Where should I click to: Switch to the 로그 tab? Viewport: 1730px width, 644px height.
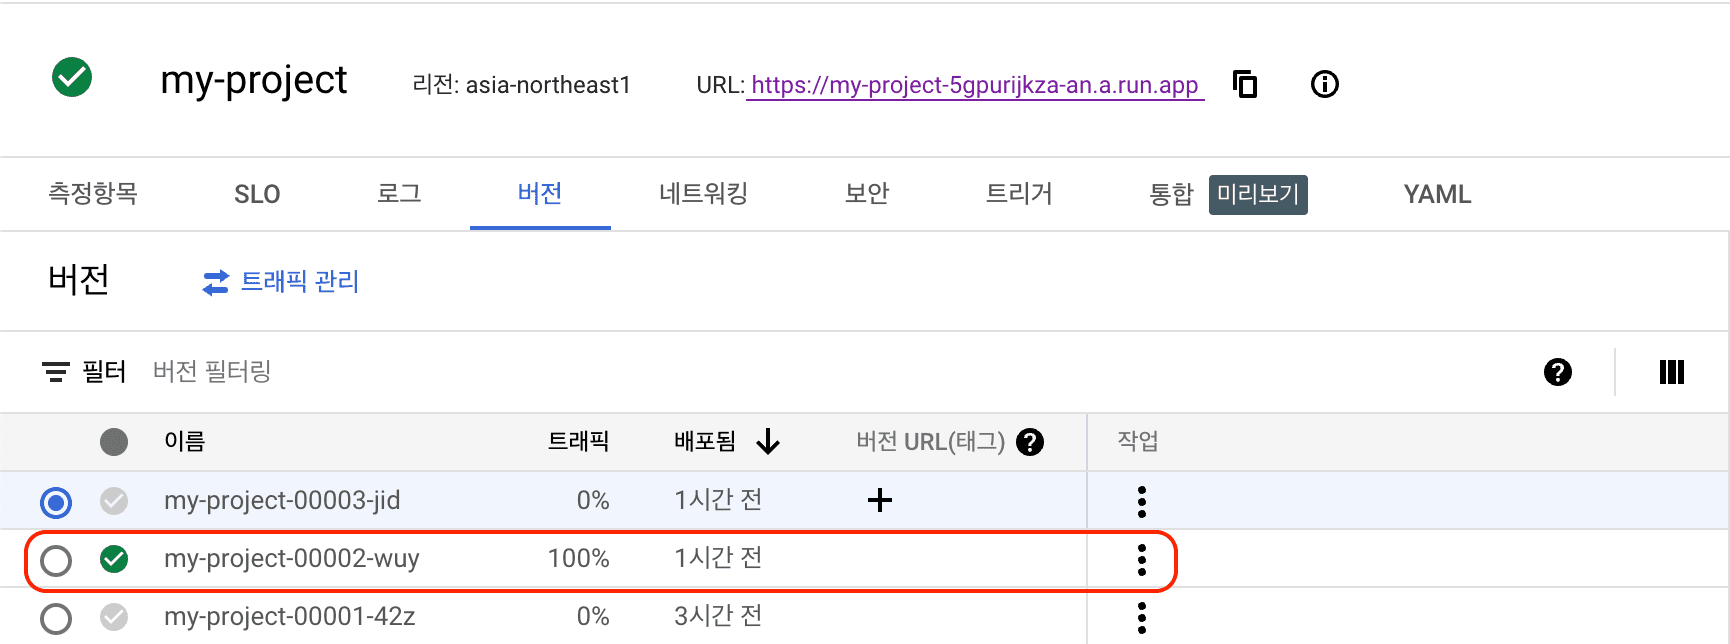coord(399,194)
